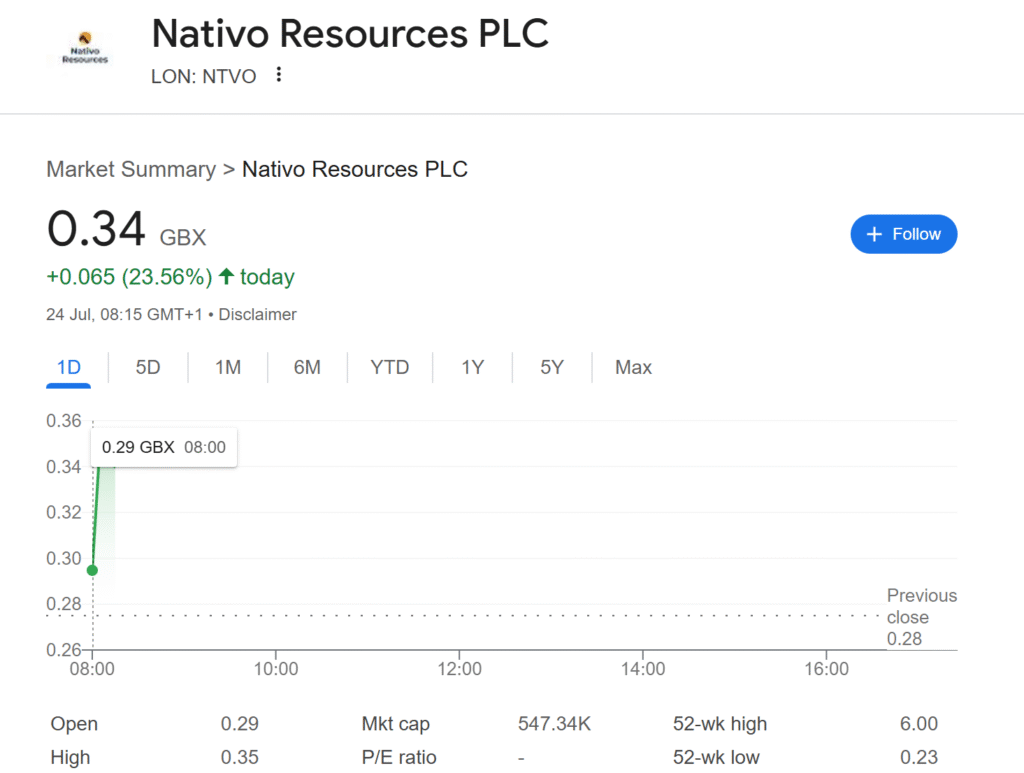Switch to the 5D chart range

click(148, 367)
